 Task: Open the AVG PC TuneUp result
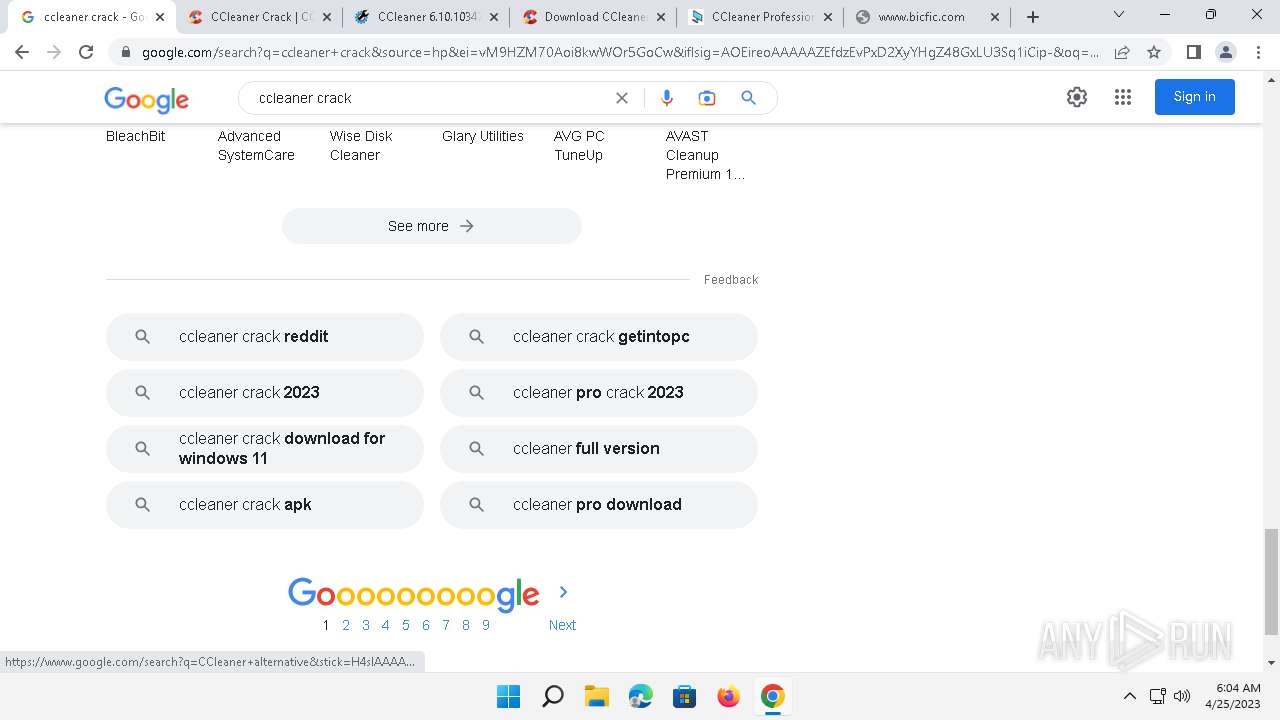click(x=579, y=146)
